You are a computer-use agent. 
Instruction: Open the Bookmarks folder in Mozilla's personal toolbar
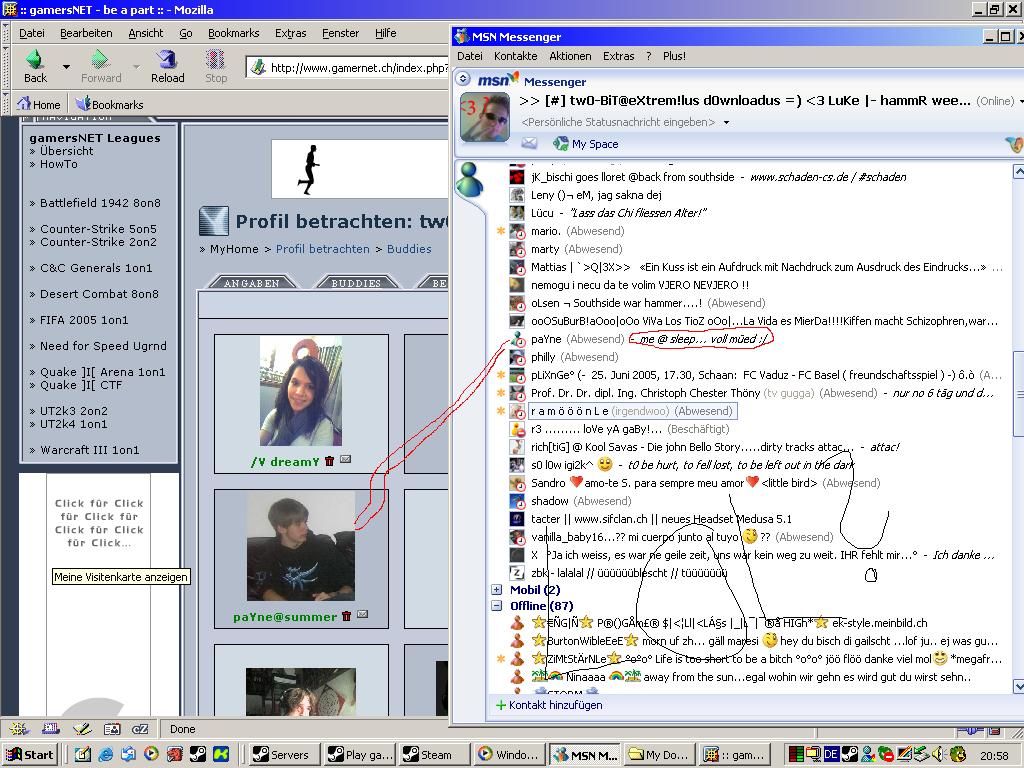109,104
